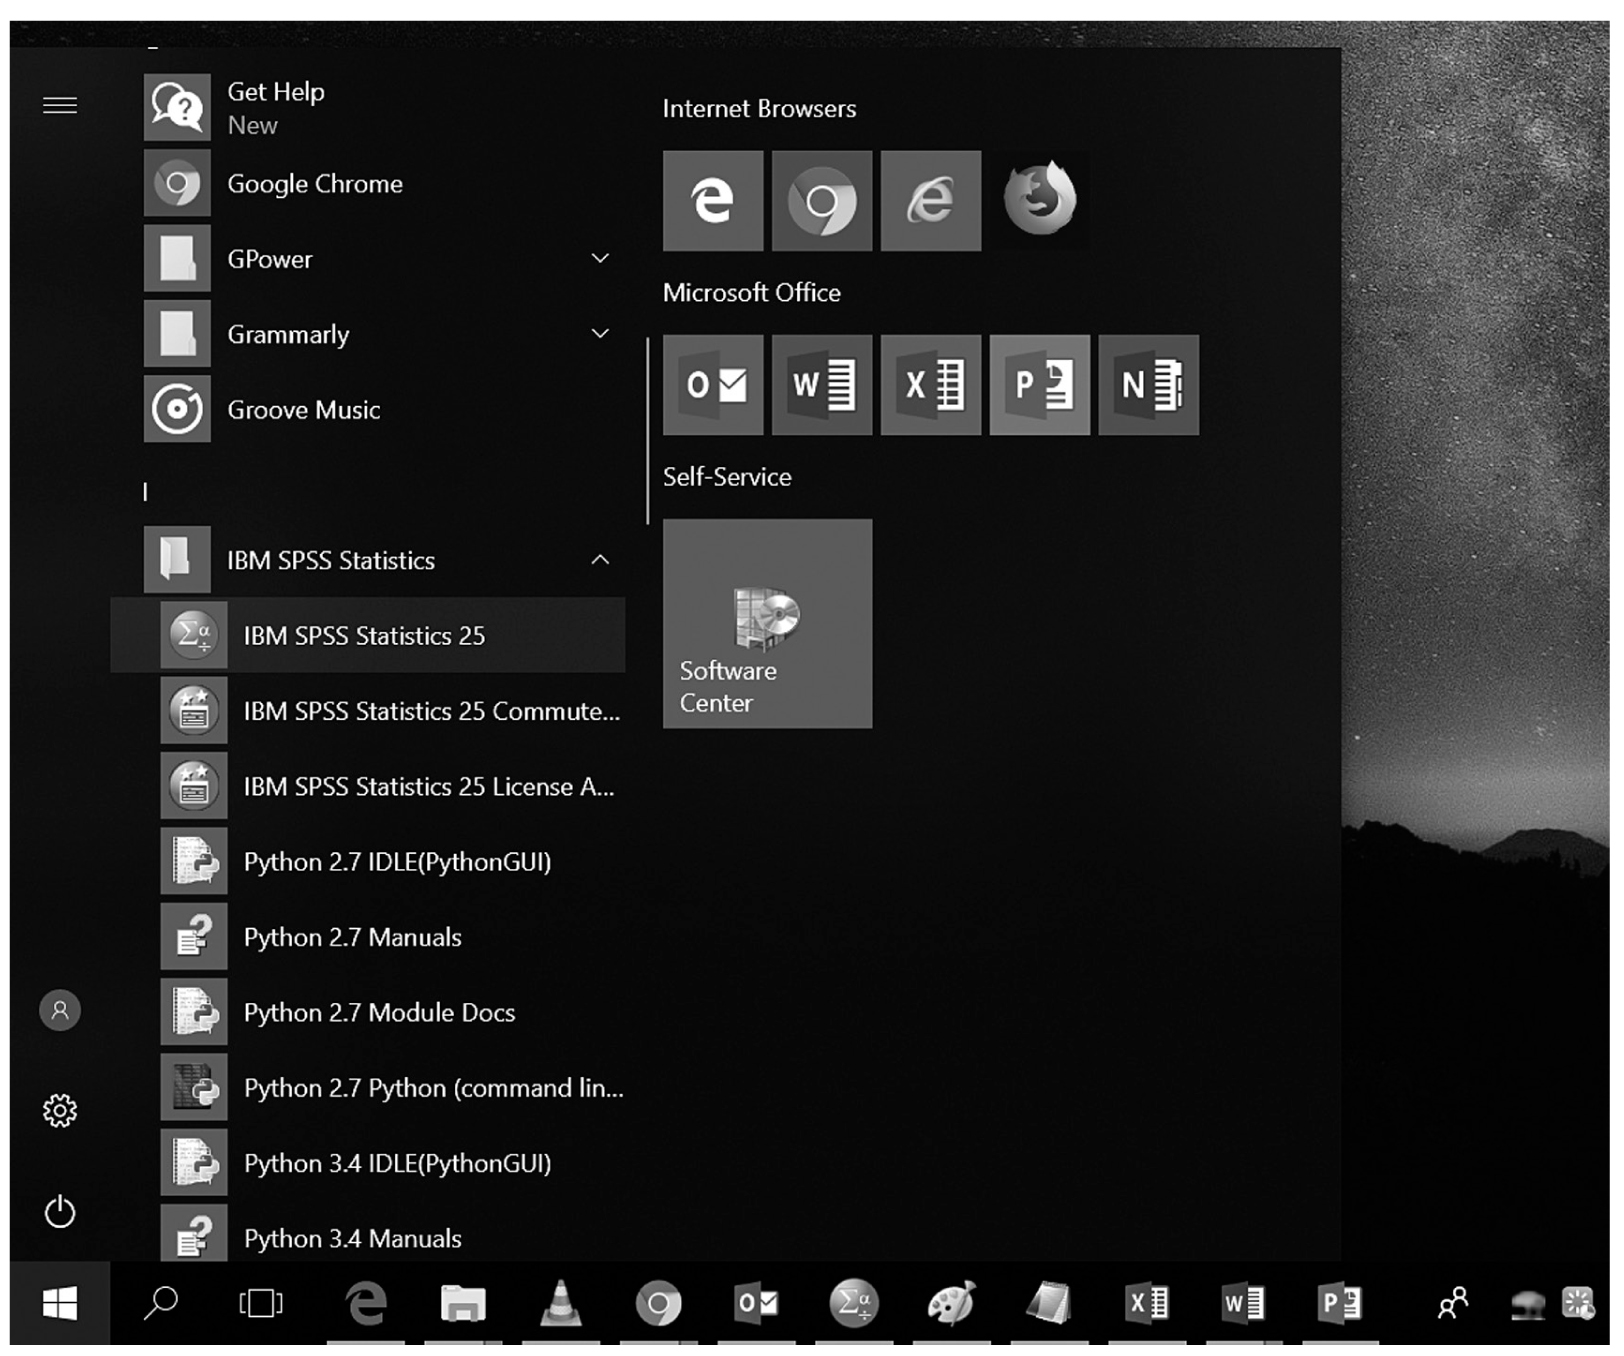Click the Microsoft Office group heading
This screenshot has height=1356, width=1624.
751,293
